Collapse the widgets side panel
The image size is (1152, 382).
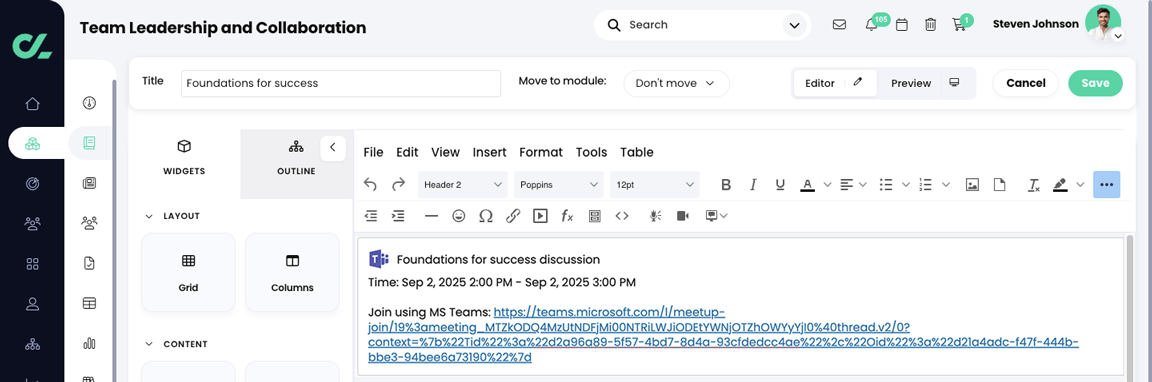coord(333,148)
